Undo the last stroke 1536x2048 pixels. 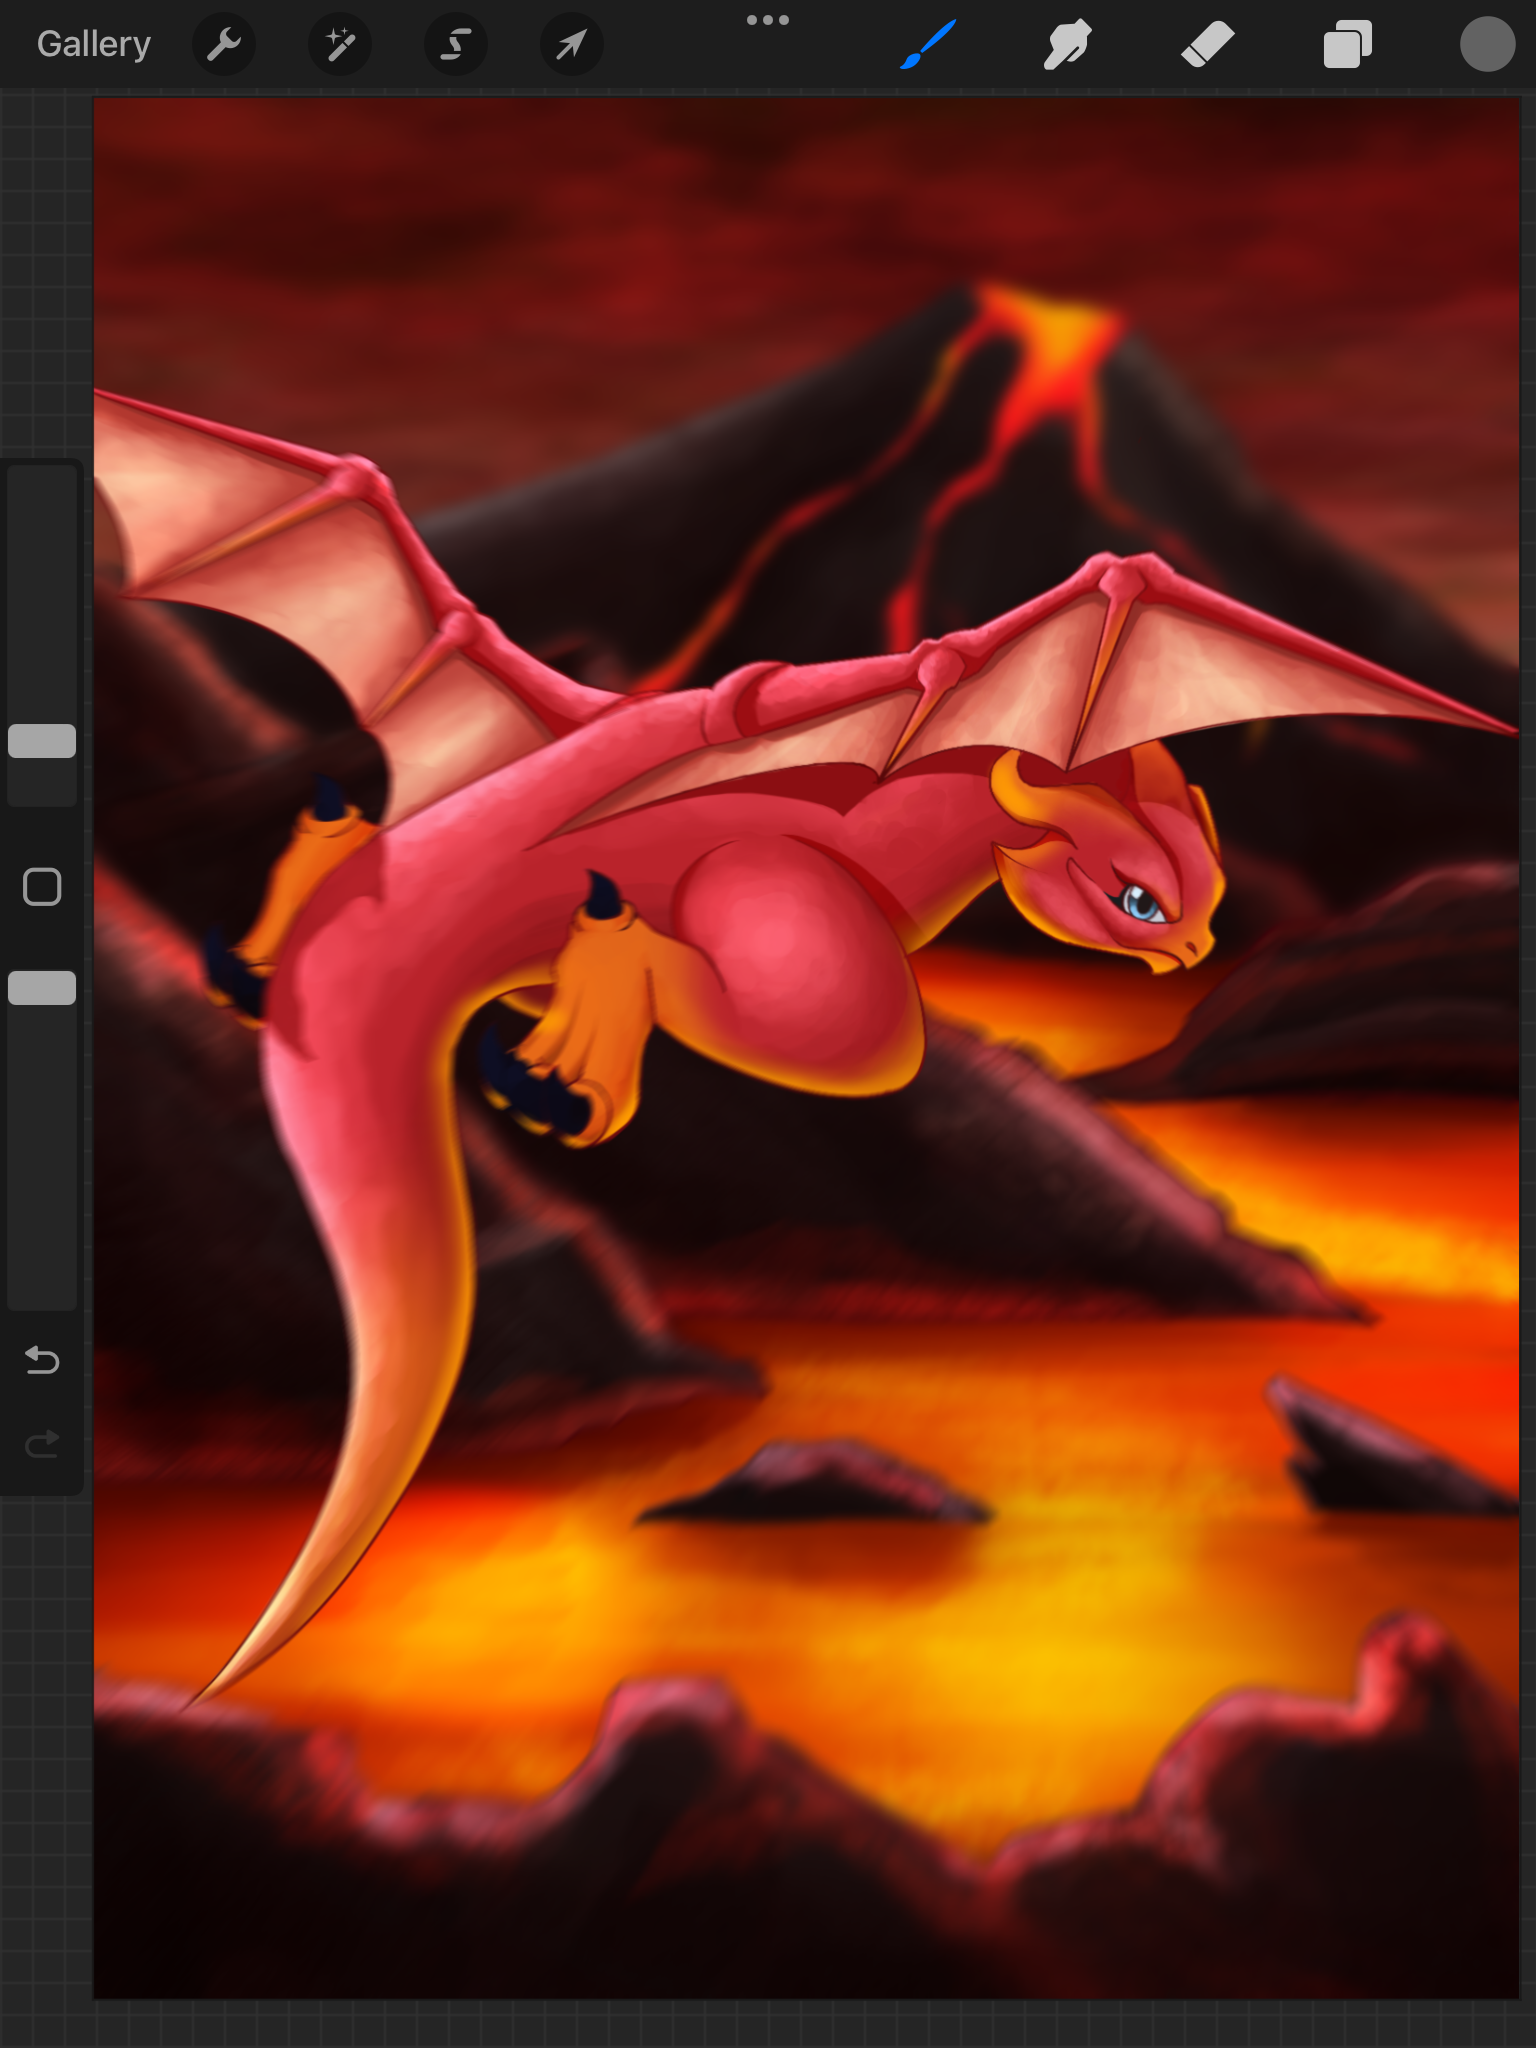pyautogui.click(x=42, y=1360)
